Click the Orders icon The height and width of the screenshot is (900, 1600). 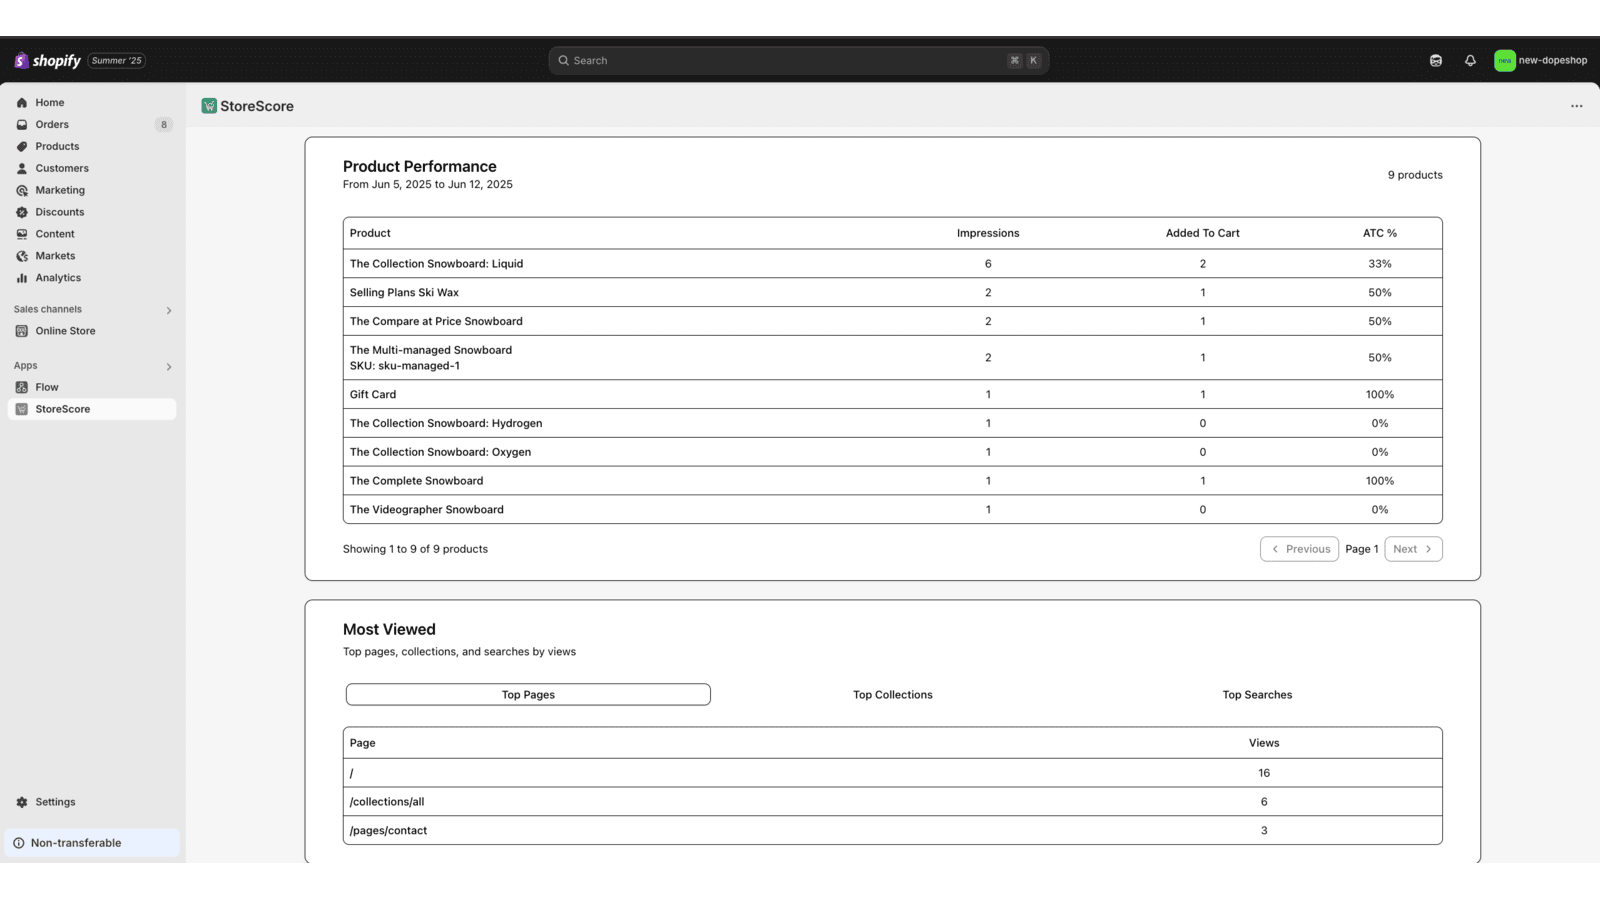22,124
